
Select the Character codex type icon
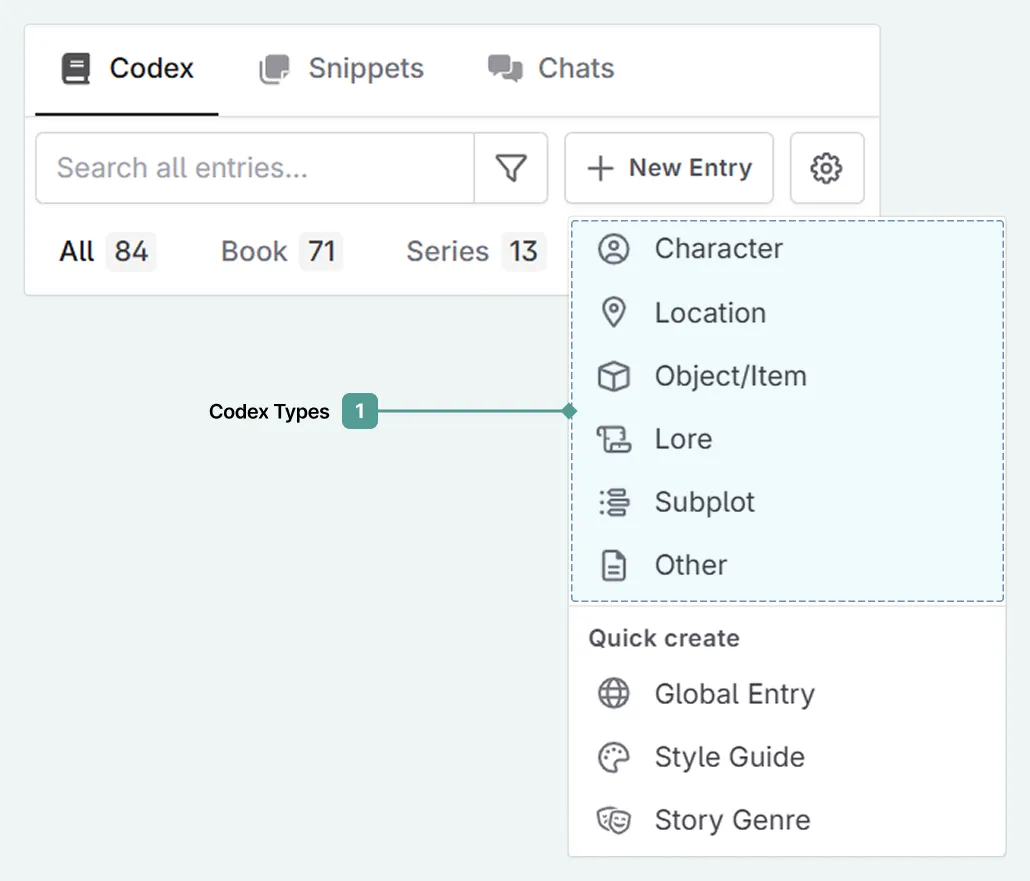tap(614, 249)
